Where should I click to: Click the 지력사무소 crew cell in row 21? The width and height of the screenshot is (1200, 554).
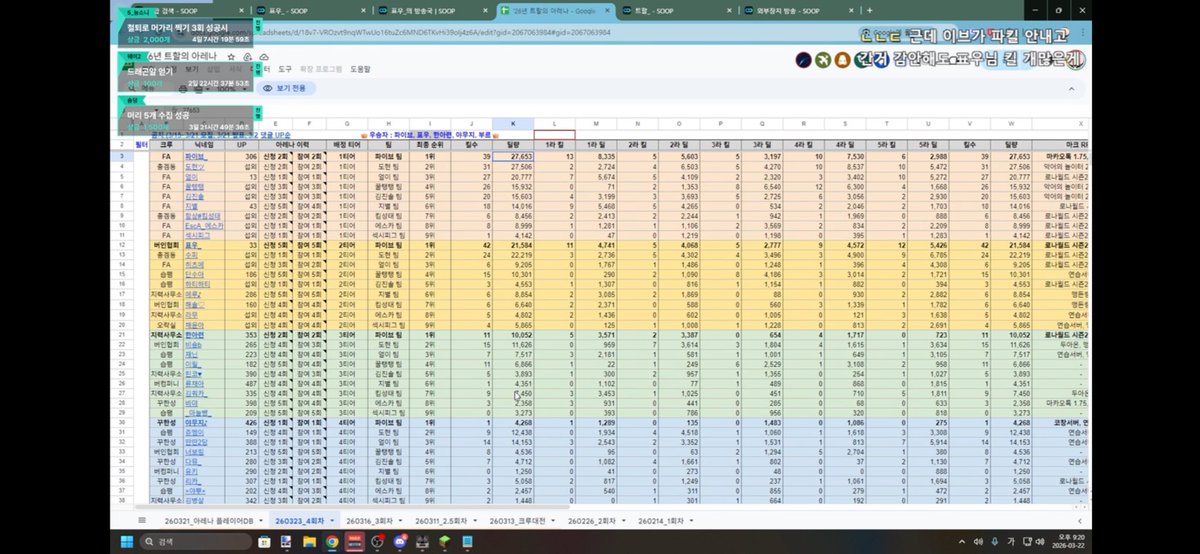[x=166, y=333]
